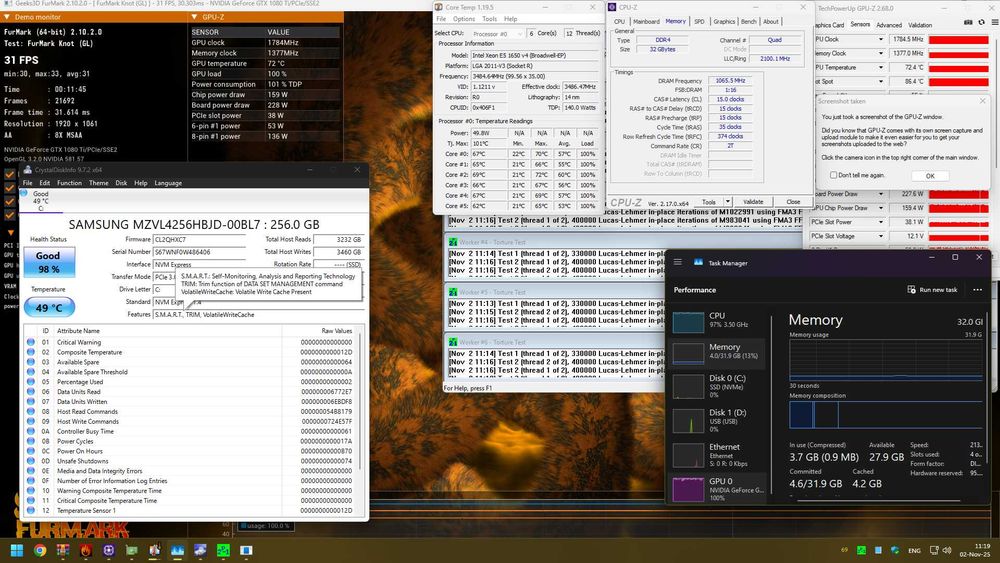Viewport: 1000px width, 563px height.
Task: Check the Don't tell me again box
Action: coord(833,175)
